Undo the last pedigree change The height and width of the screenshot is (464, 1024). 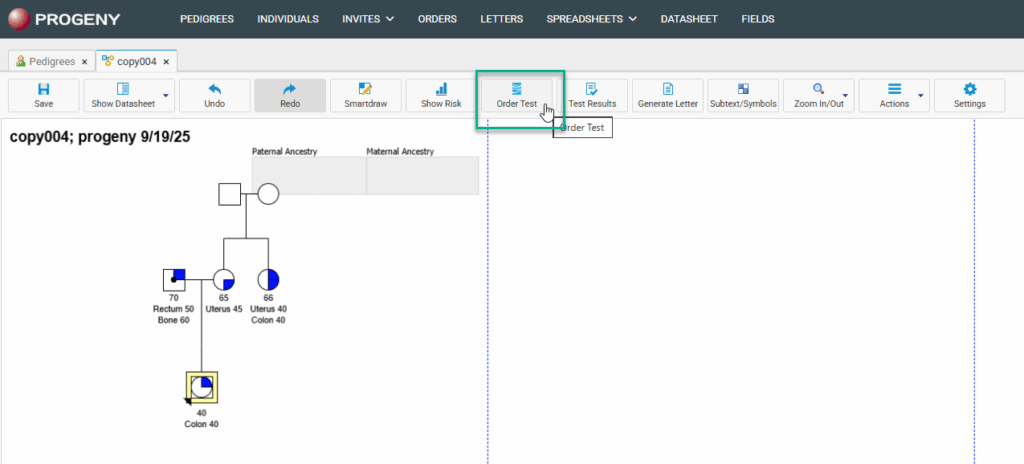[214, 95]
